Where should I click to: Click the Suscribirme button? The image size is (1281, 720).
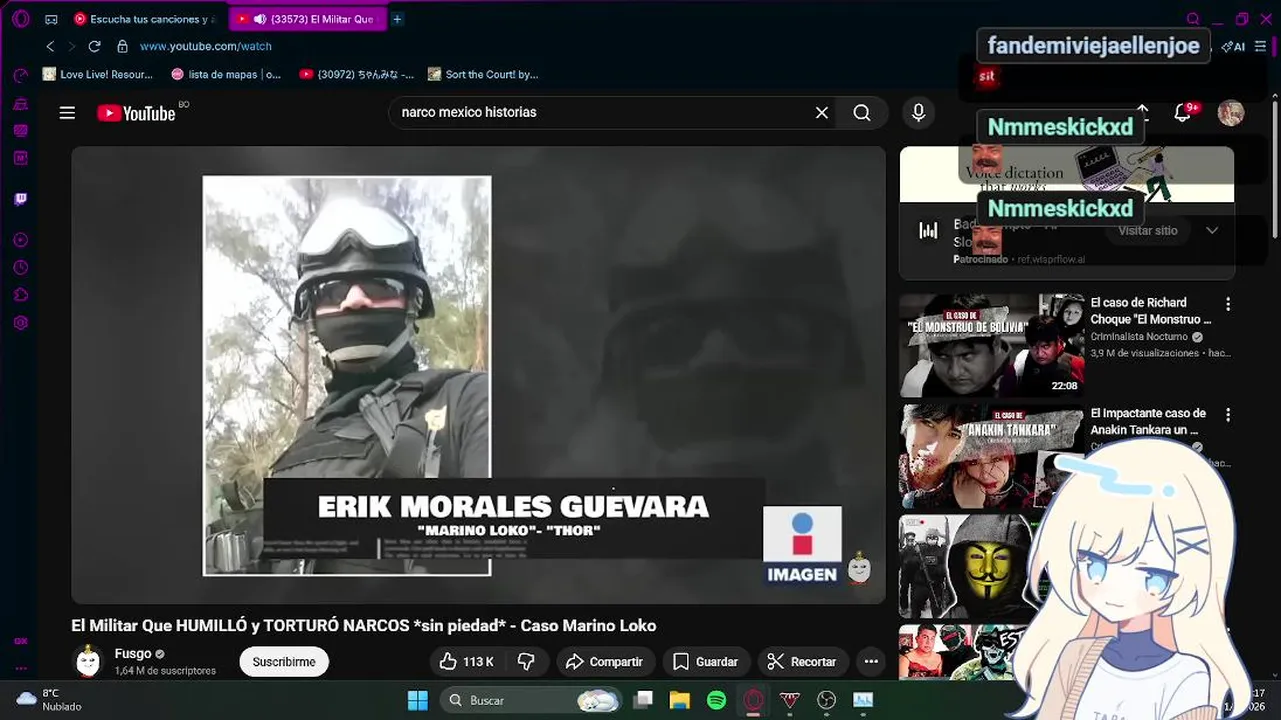284,662
